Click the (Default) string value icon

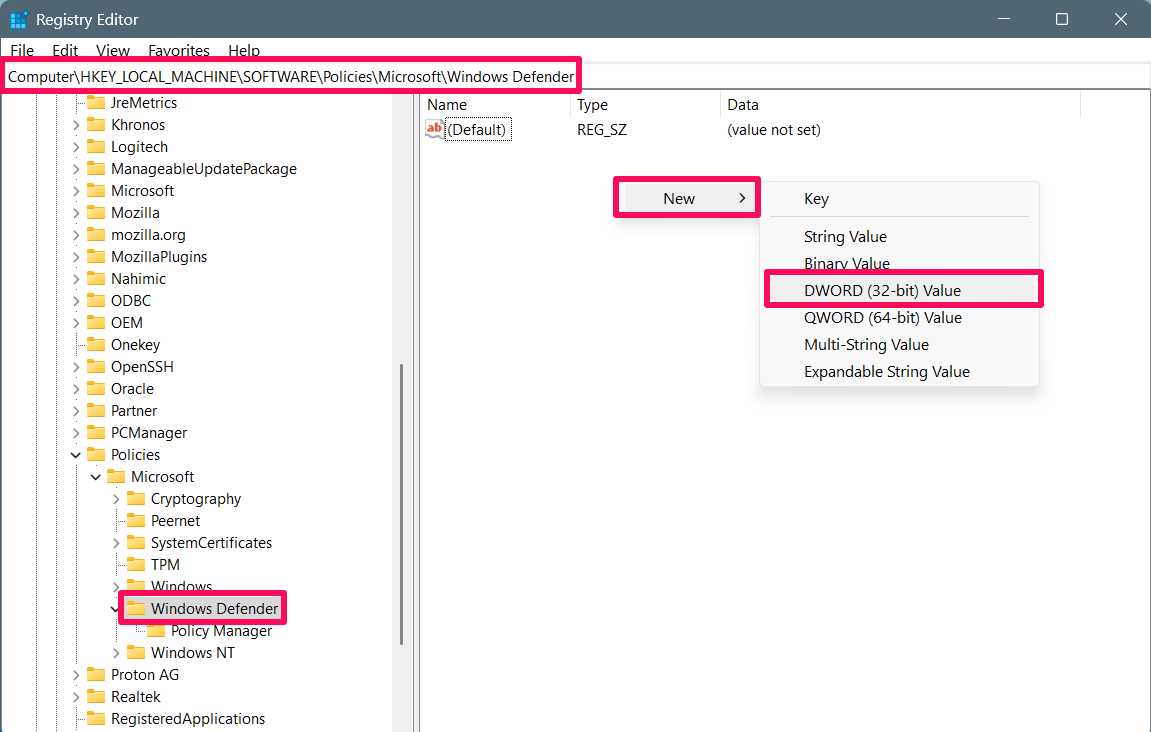coord(435,130)
